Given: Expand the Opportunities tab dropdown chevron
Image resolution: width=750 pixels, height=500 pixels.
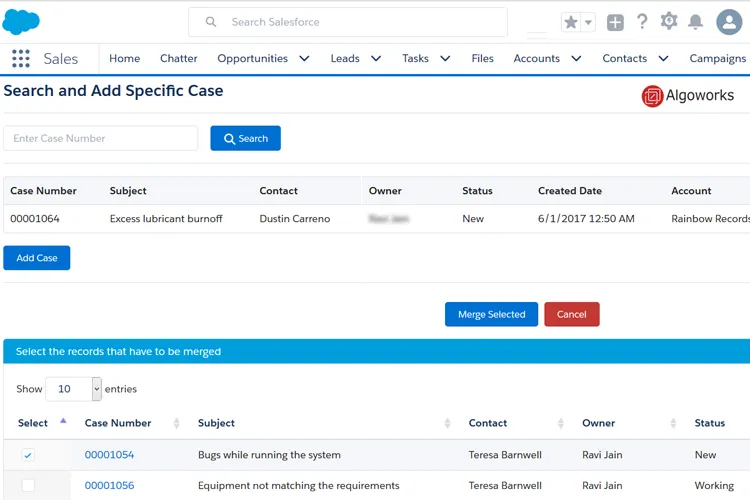Looking at the screenshot, I should pyautogui.click(x=304, y=58).
